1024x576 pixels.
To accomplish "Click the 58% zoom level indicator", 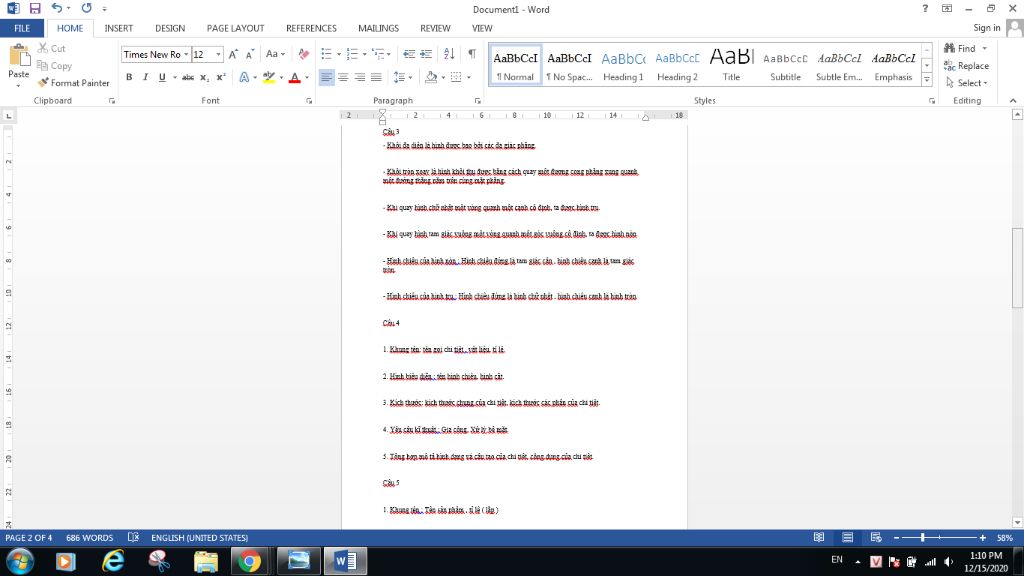I will 1004,537.
